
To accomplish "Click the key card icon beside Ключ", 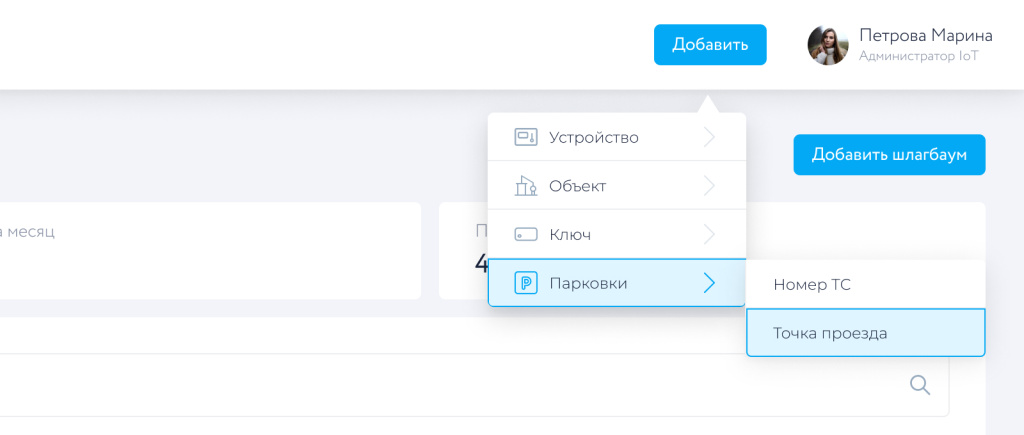I will [526, 235].
